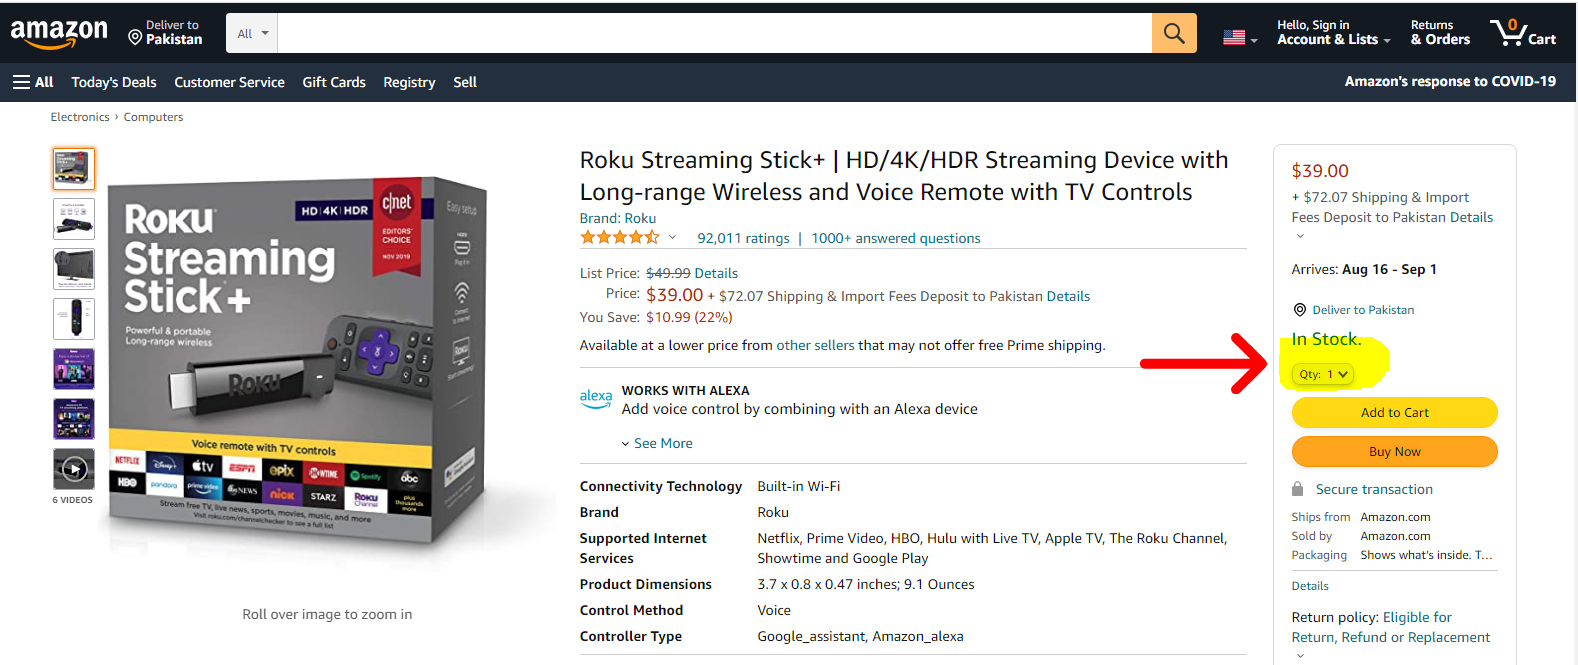Click the star rating icons
1578x665 pixels.
coord(619,238)
